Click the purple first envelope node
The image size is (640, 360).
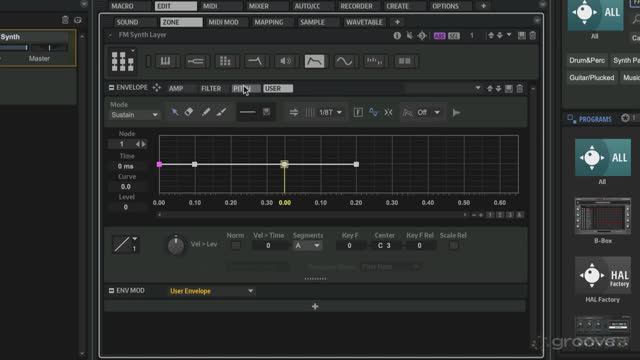[x=159, y=164]
